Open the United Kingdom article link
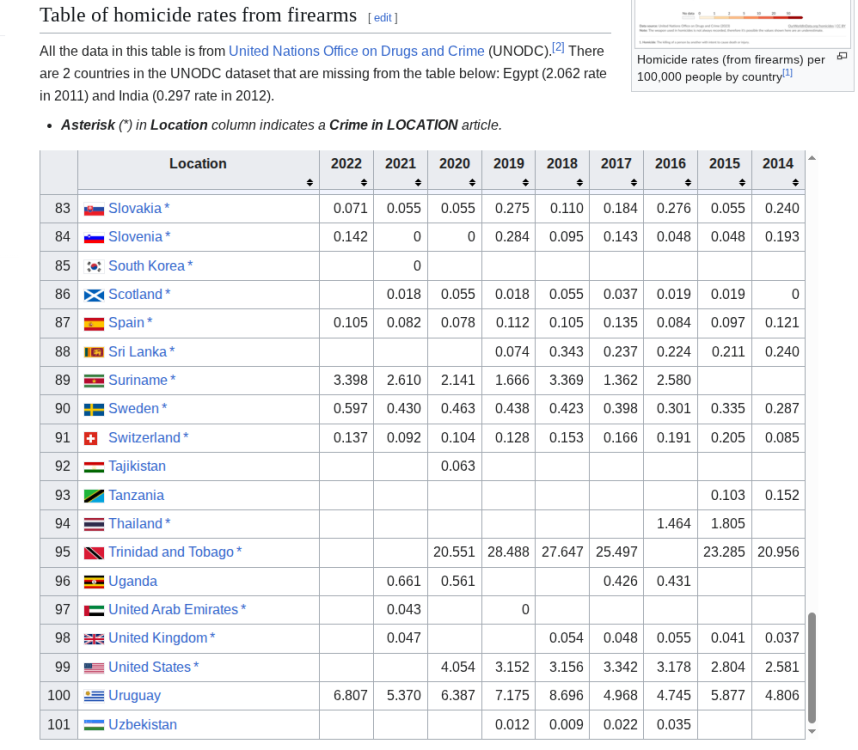 [x=158, y=638]
